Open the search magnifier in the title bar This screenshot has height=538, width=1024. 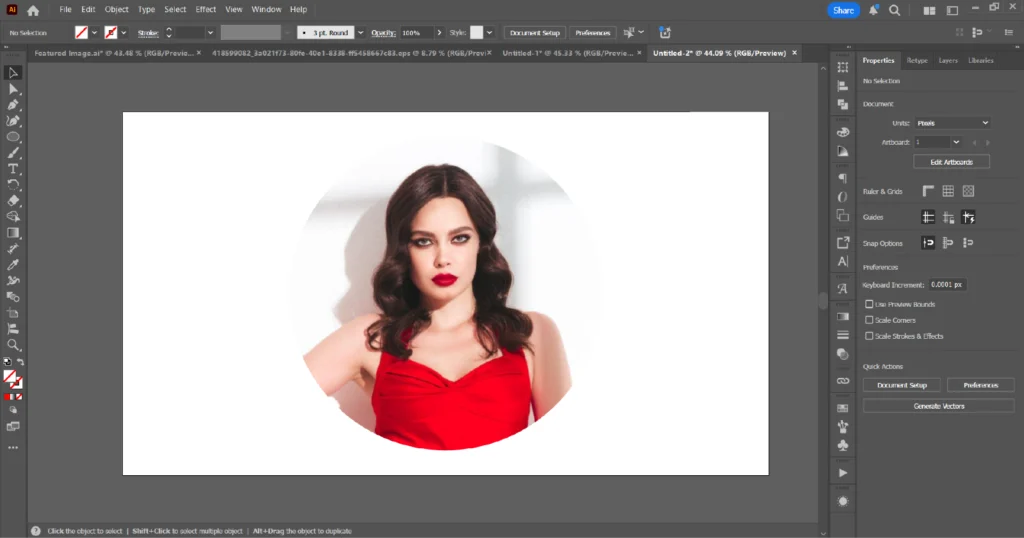[x=895, y=10]
